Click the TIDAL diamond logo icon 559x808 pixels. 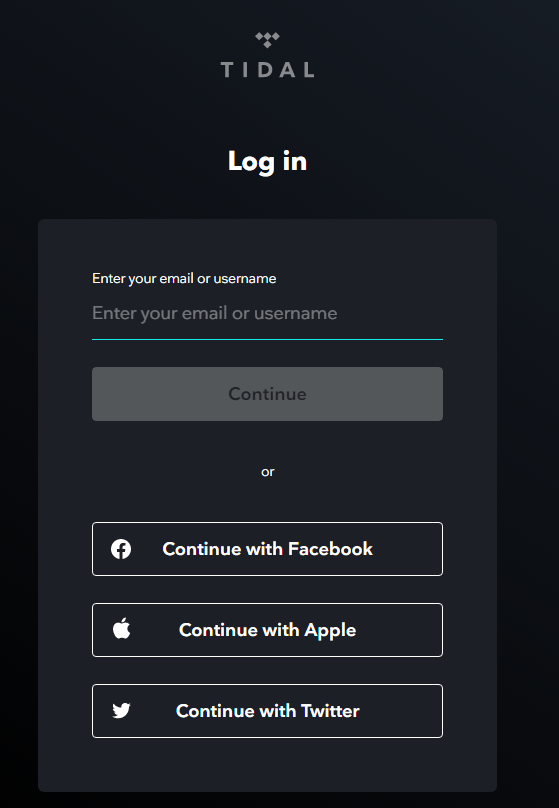click(x=267, y=40)
